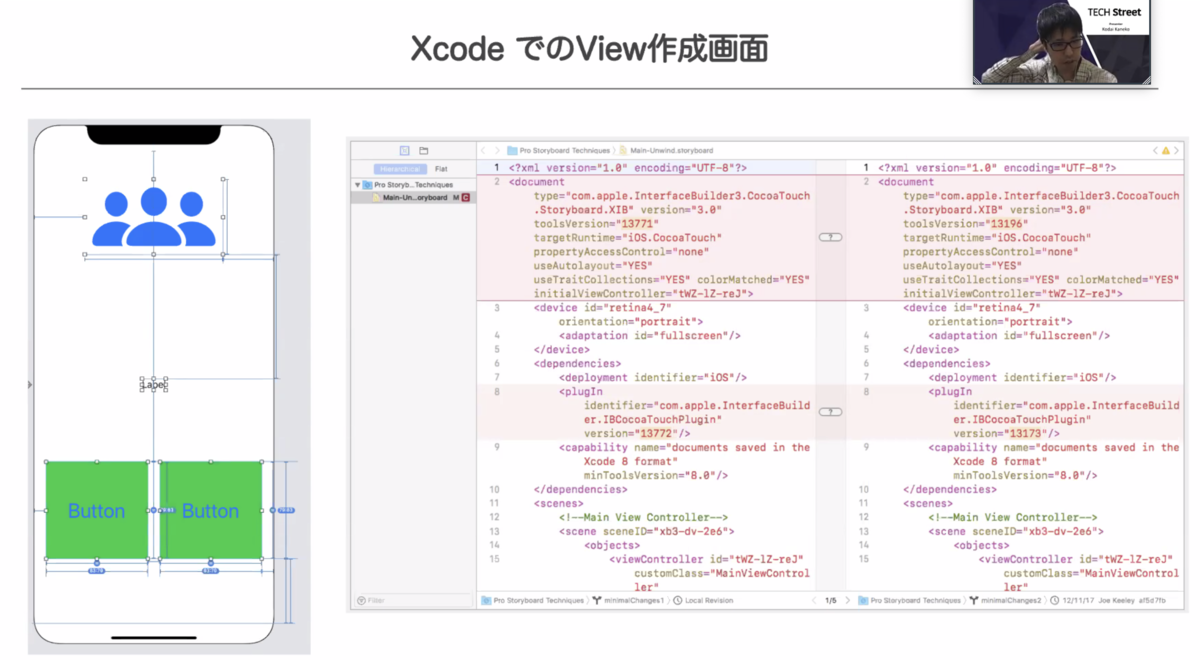Switch to the Flat view tab
This screenshot has width=1200, height=660.
click(441, 169)
